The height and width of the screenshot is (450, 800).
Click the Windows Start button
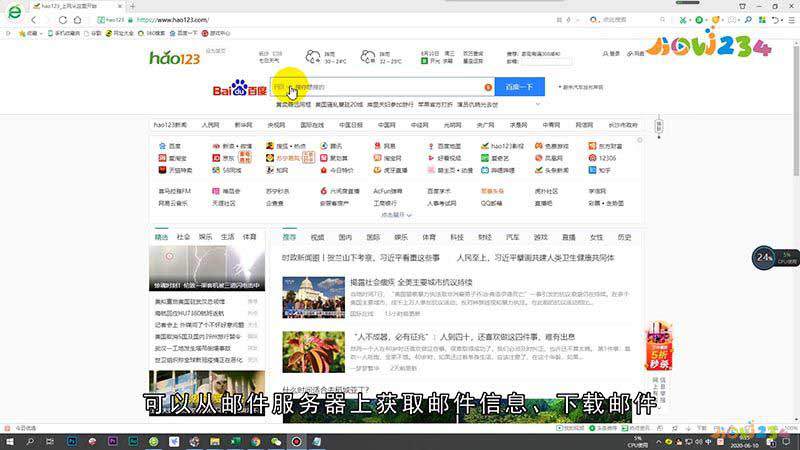(10, 441)
